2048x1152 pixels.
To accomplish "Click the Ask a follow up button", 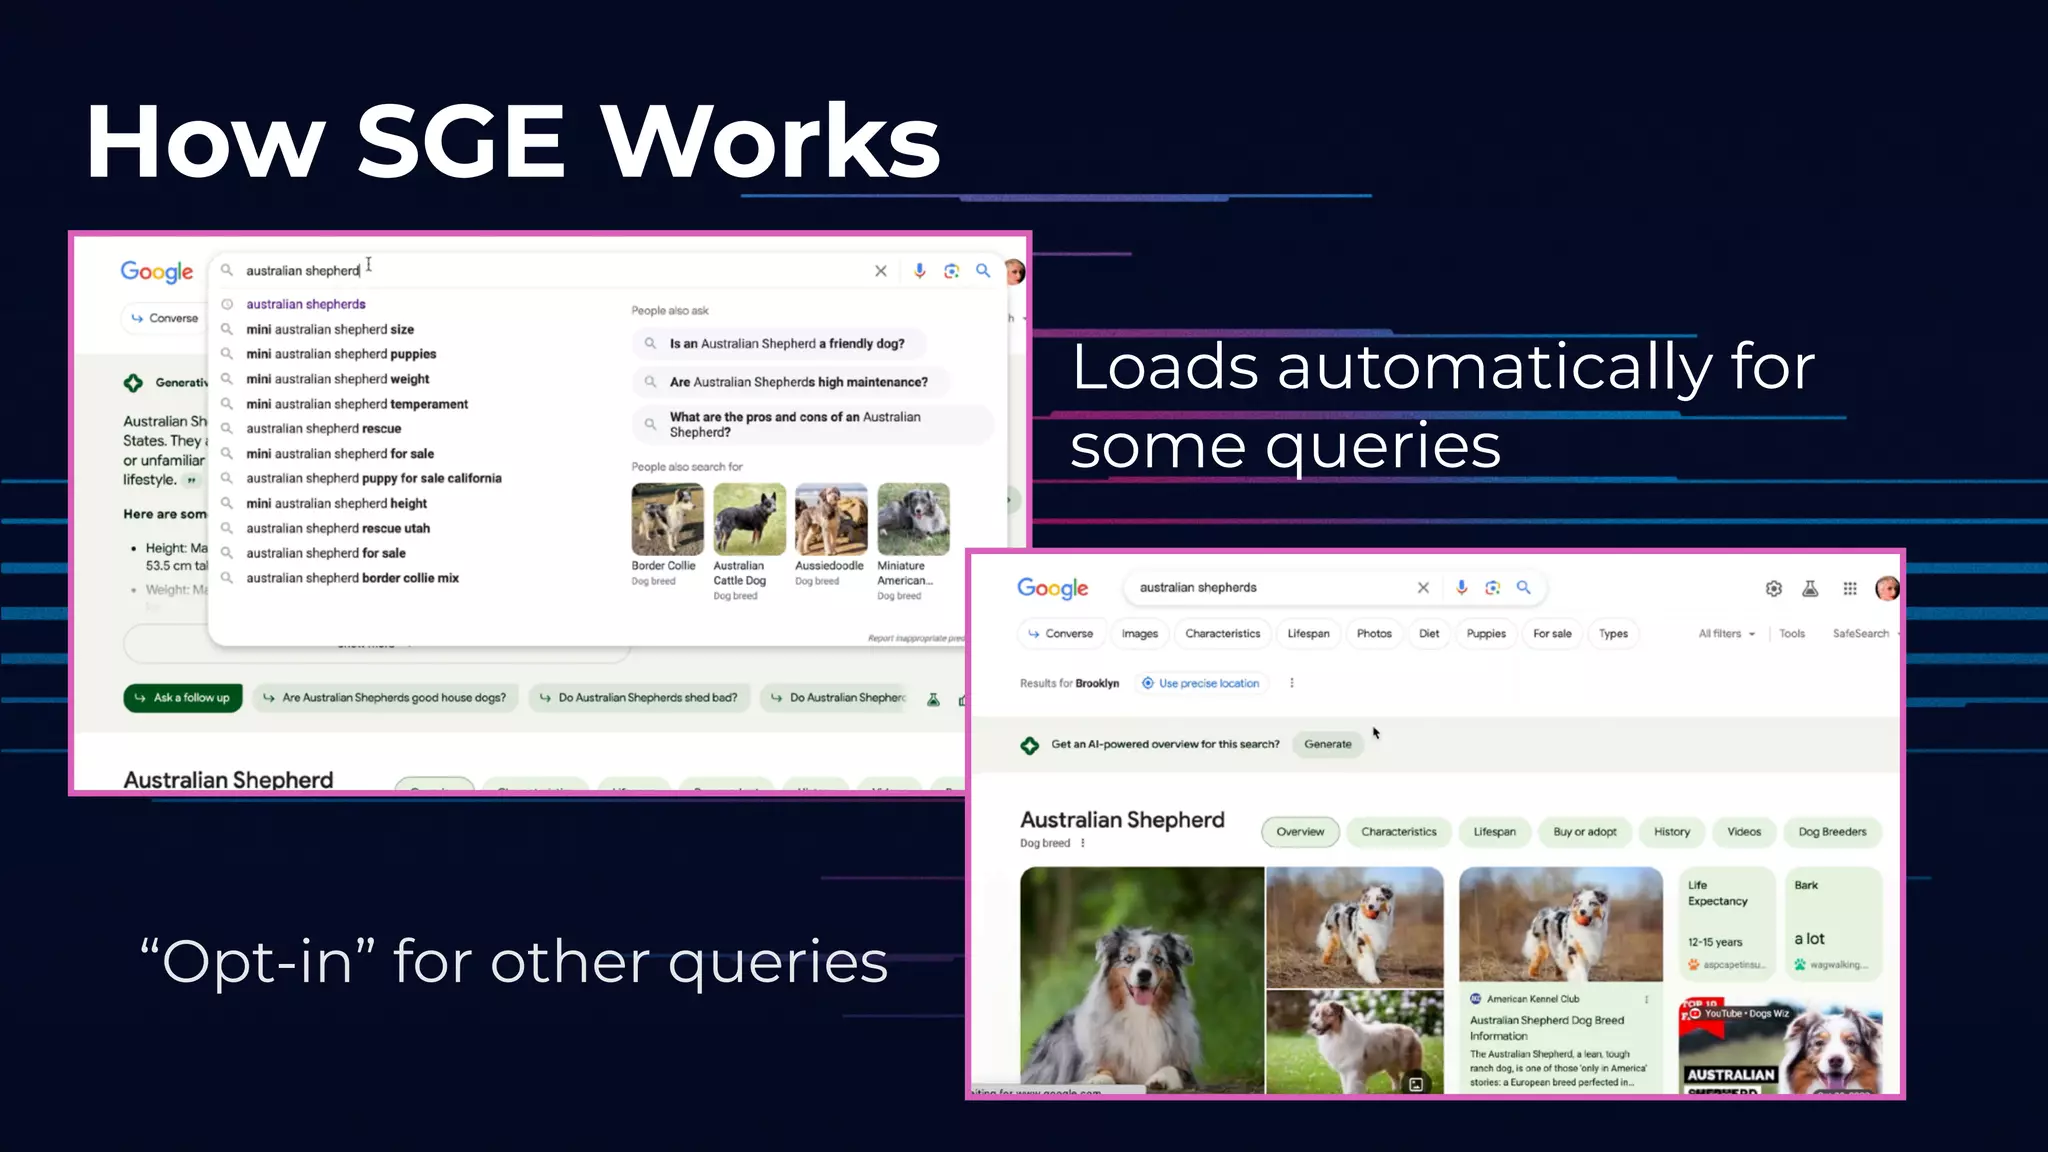I will [x=182, y=698].
